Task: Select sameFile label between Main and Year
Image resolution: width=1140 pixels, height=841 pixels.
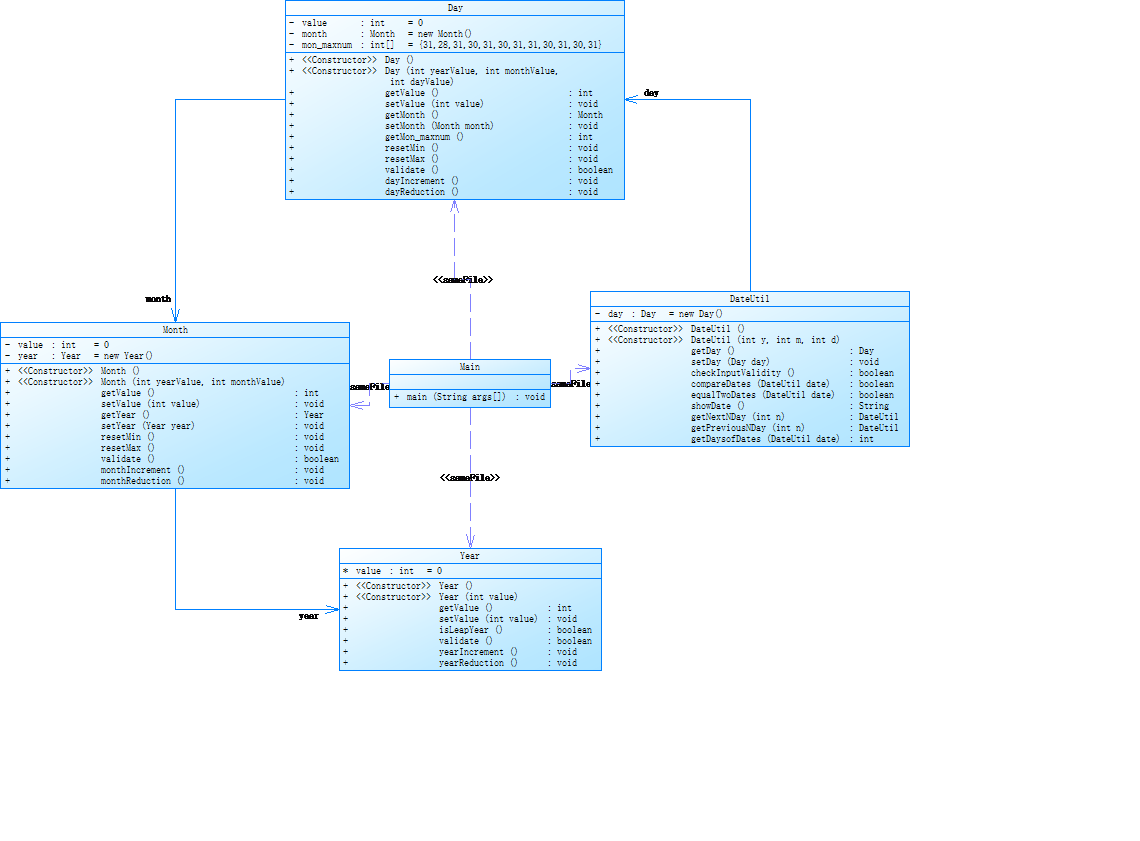Action: (x=470, y=478)
